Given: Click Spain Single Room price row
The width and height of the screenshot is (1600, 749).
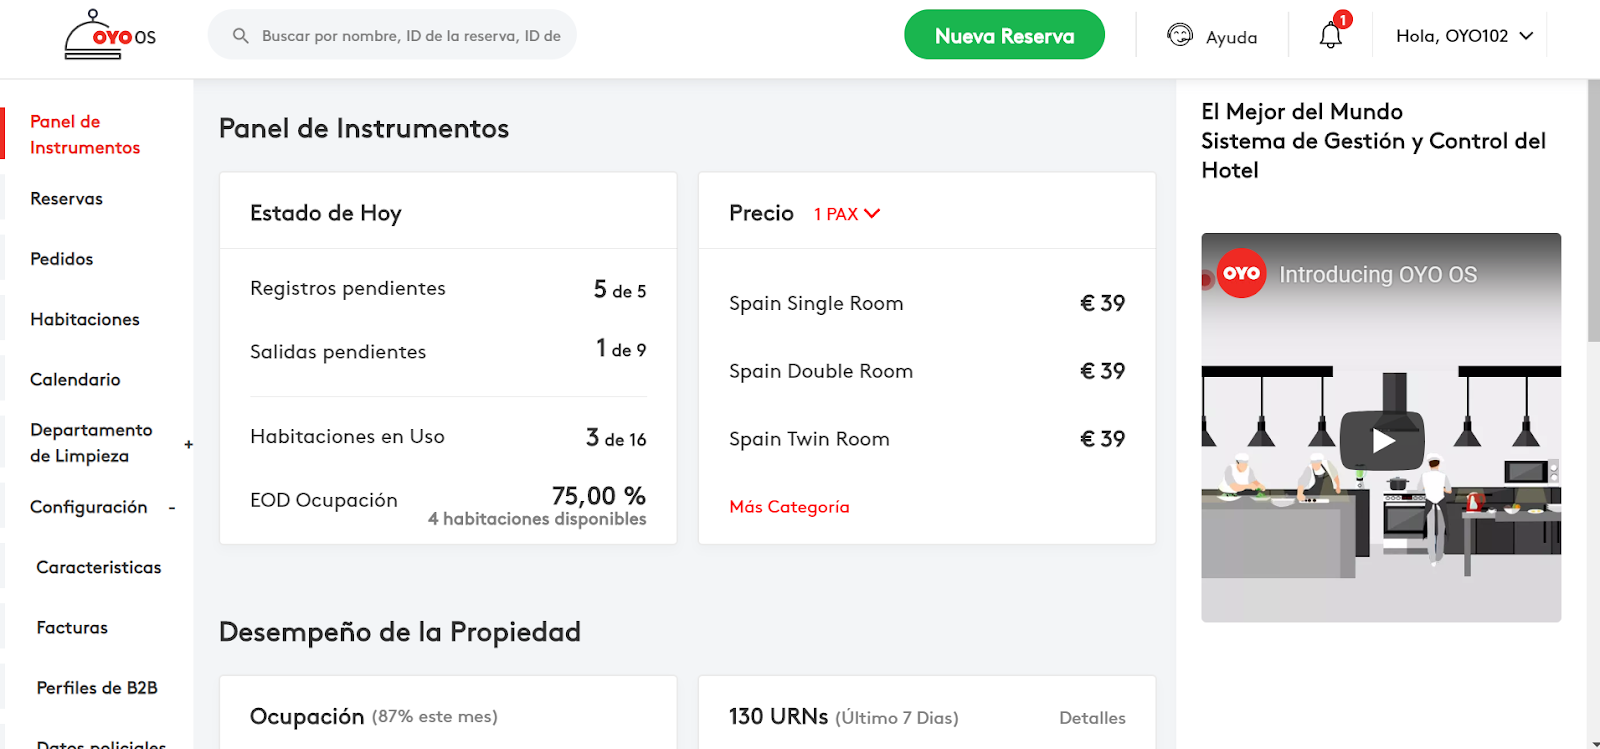Looking at the screenshot, I should (x=927, y=303).
